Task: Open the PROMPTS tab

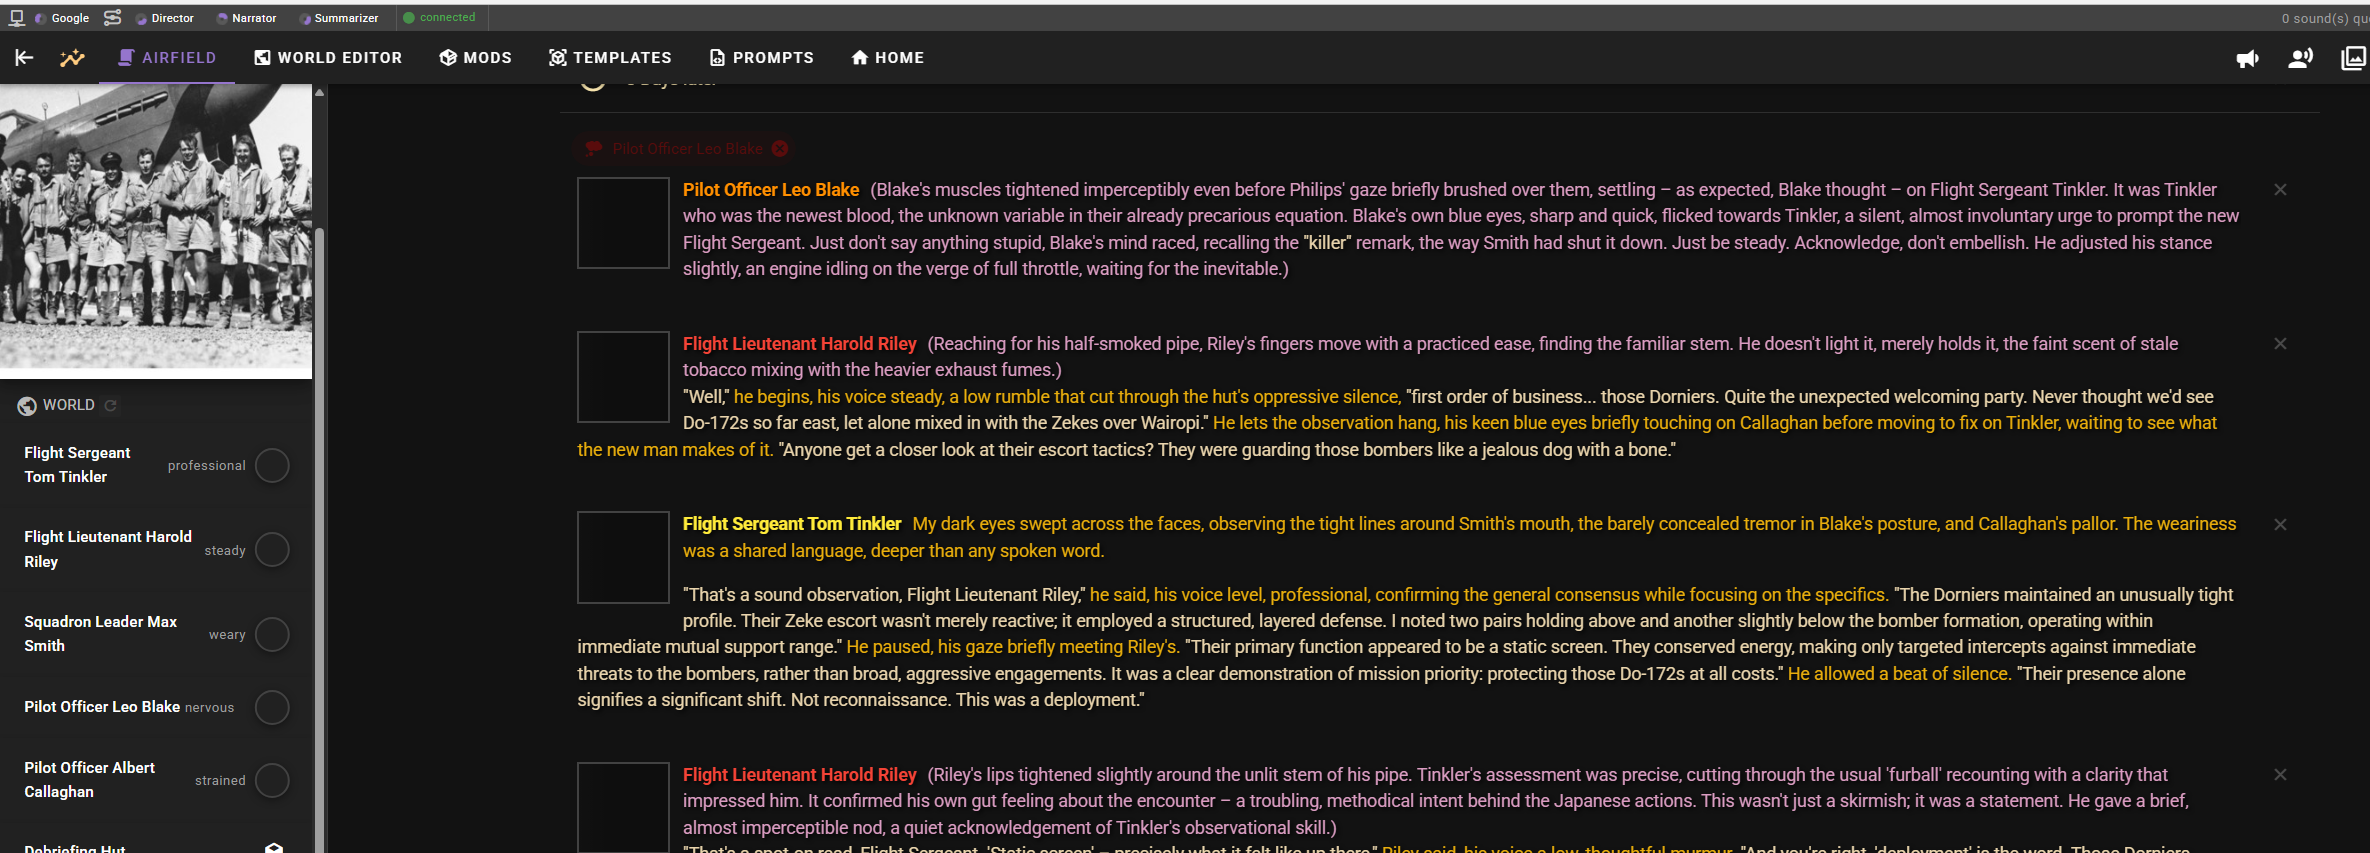Action: 762,58
